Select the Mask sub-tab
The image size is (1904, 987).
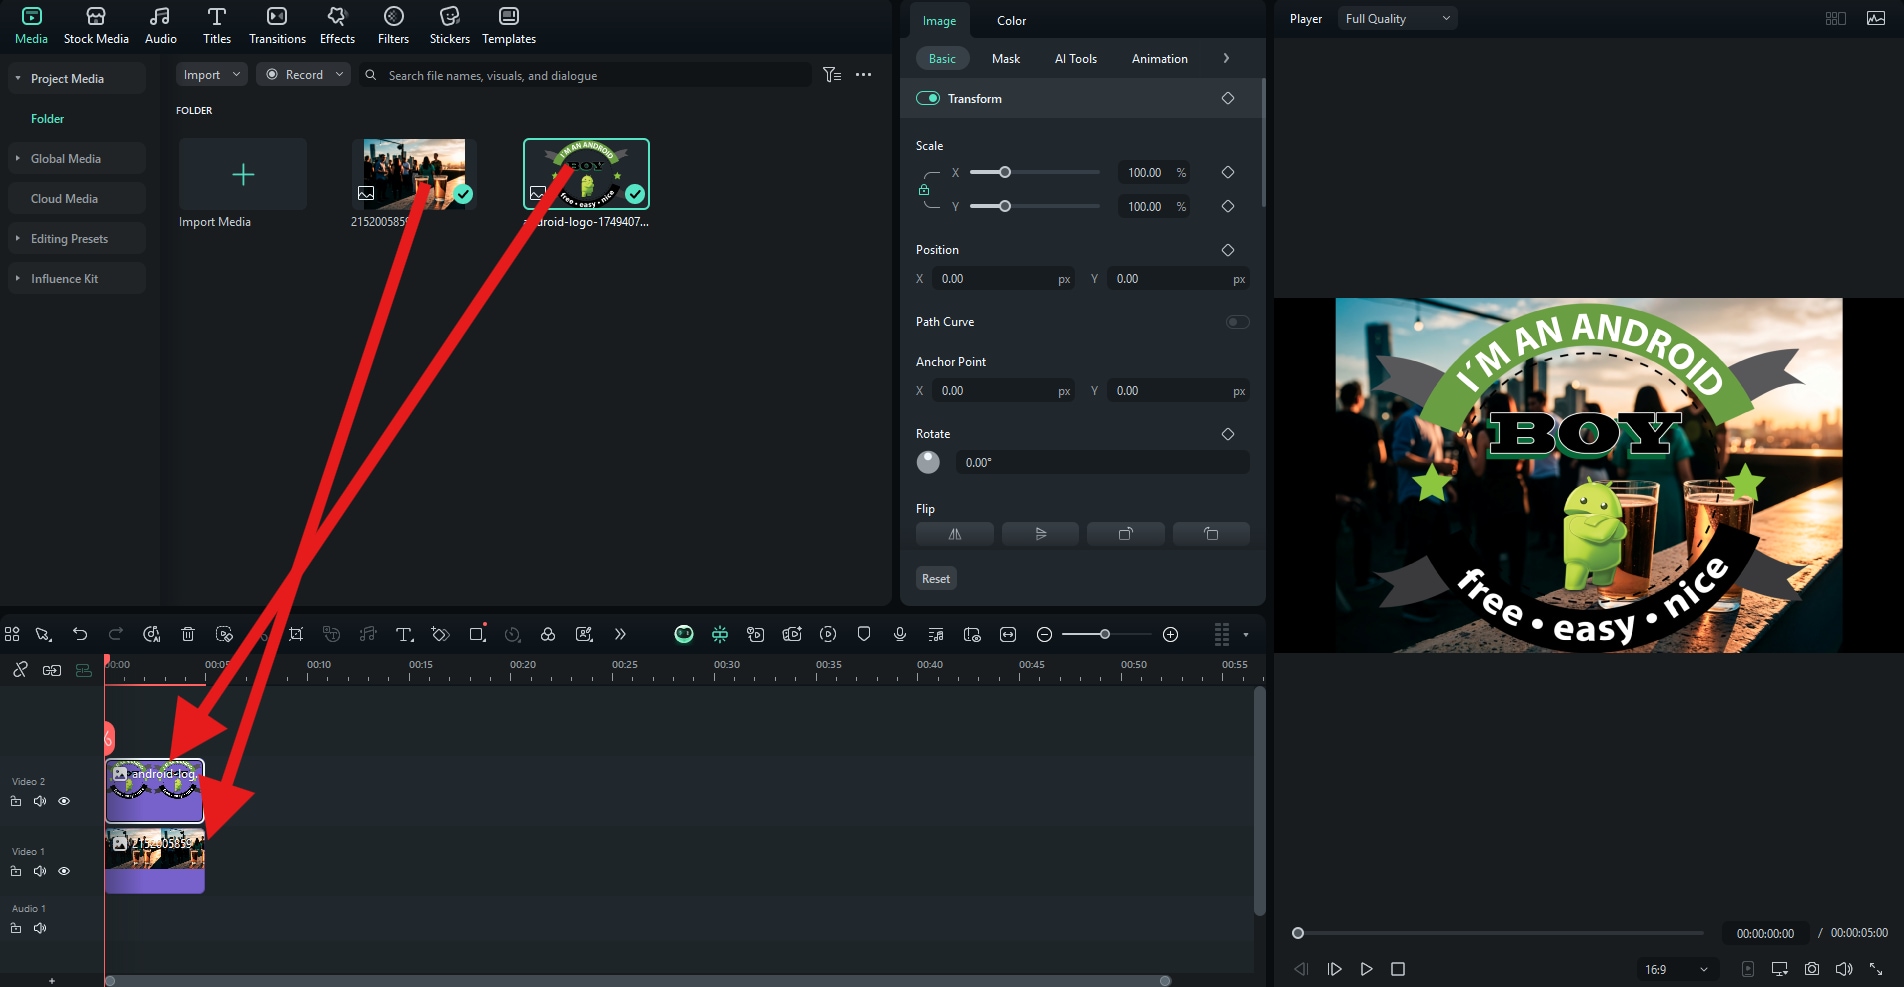1006,58
